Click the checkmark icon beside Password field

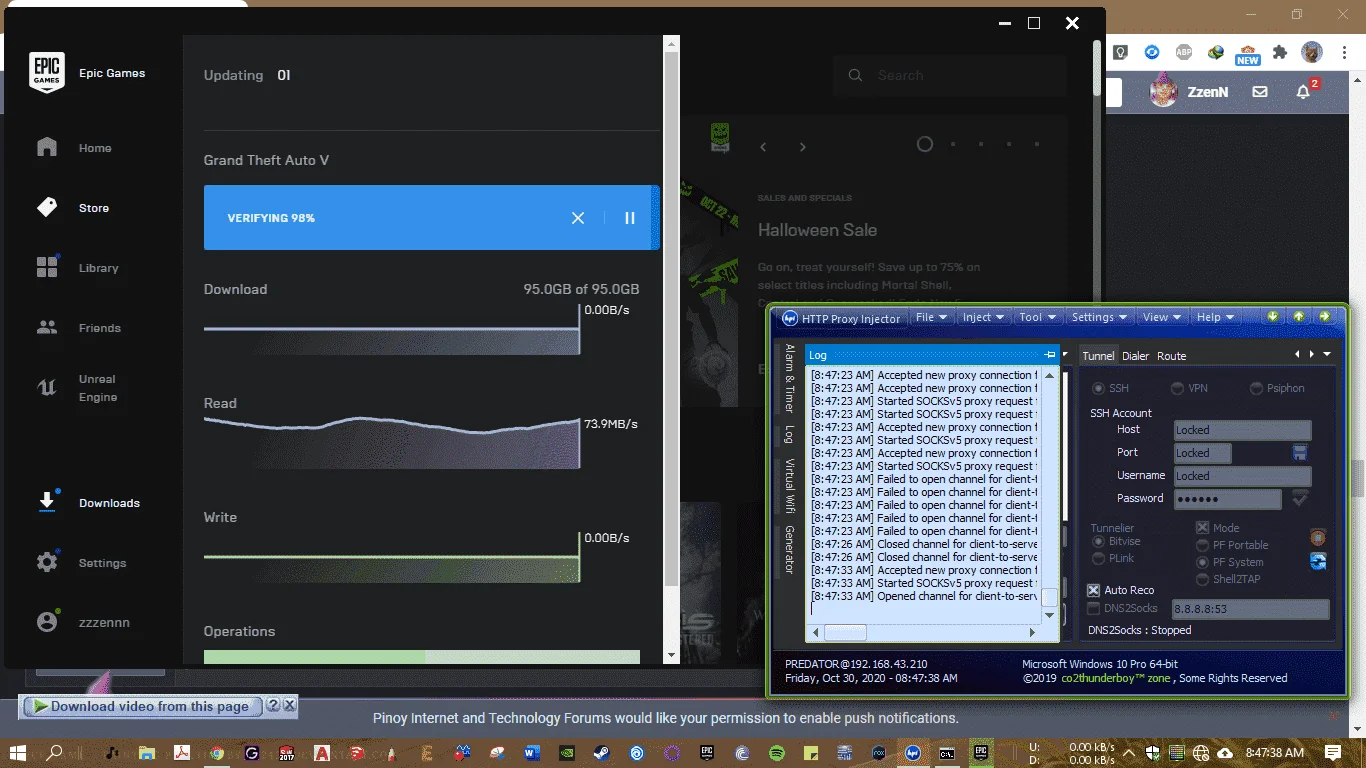(1300, 497)
